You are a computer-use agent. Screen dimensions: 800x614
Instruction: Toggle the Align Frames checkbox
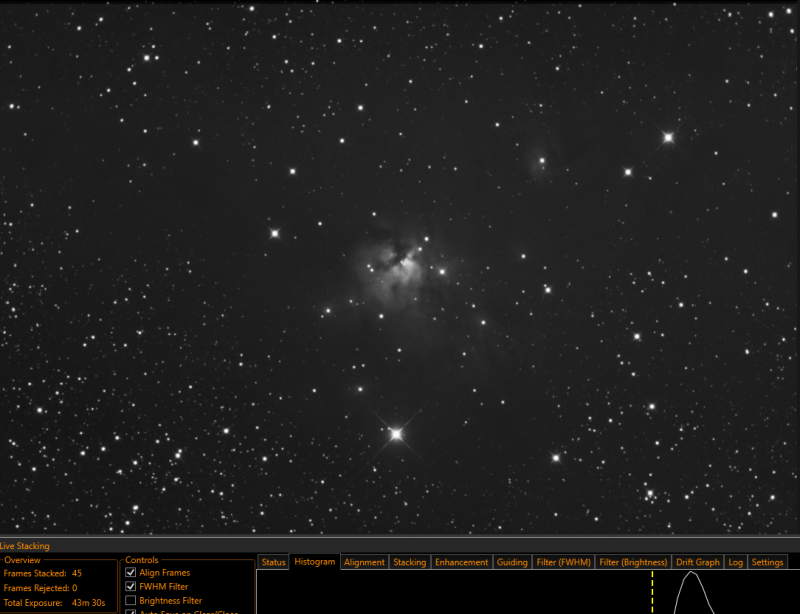[x=131, y=573]
